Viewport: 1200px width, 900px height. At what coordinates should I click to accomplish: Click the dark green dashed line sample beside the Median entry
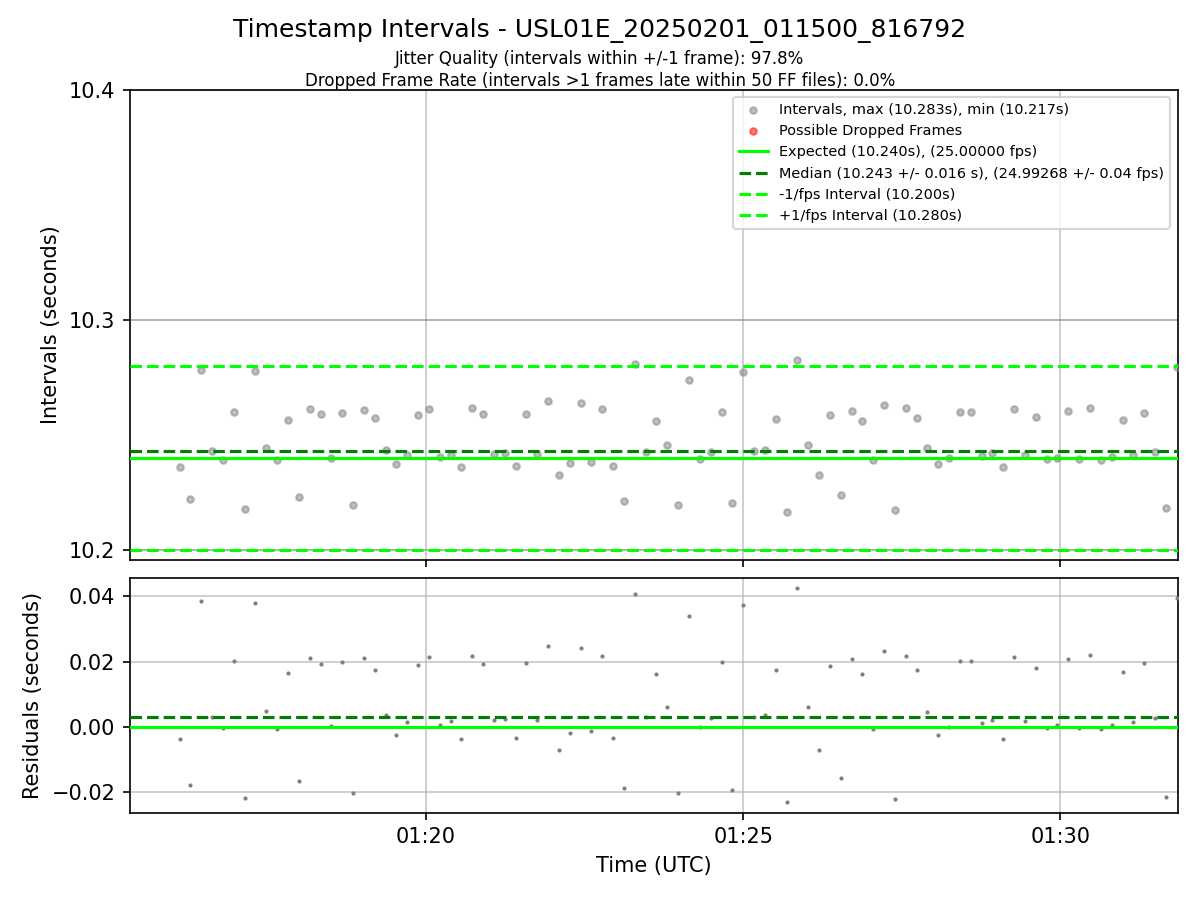point(754,173)
